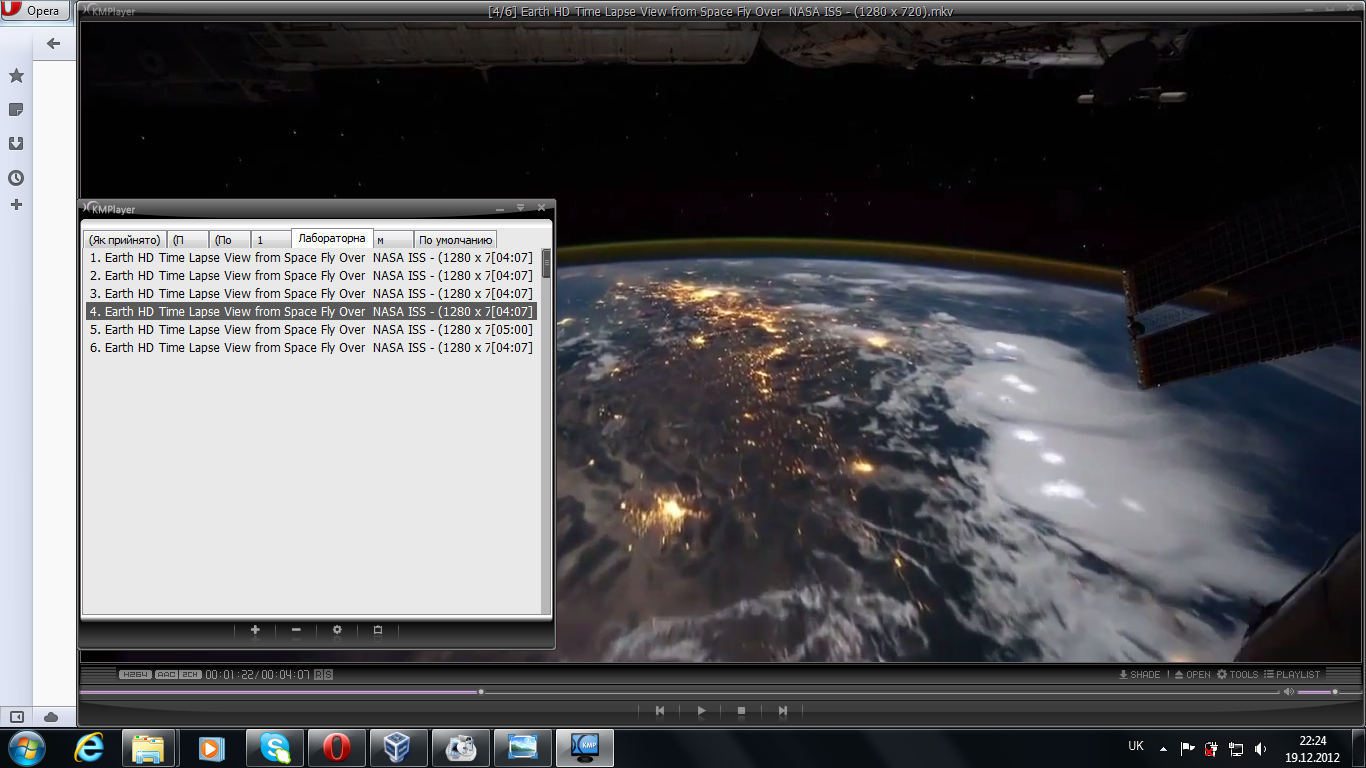The height and width of the screenshot is (768, 1366).
Task: Select playlist item 5 with duration 05:00
Action: click(x=311, y=330)
